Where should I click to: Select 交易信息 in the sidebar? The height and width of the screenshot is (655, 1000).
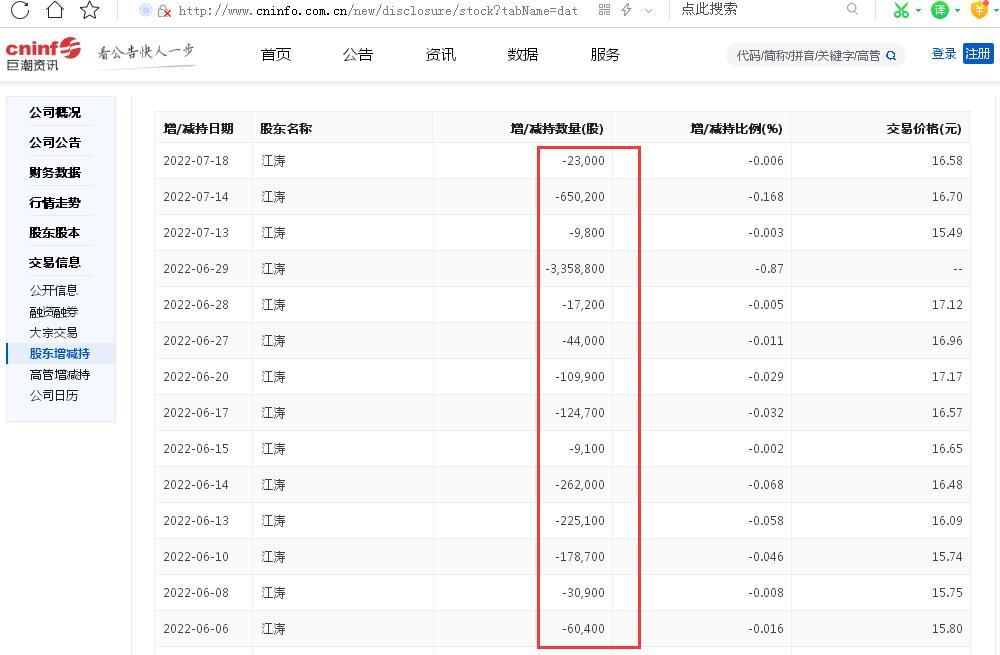pyautogui.click(x=55, y=263)
